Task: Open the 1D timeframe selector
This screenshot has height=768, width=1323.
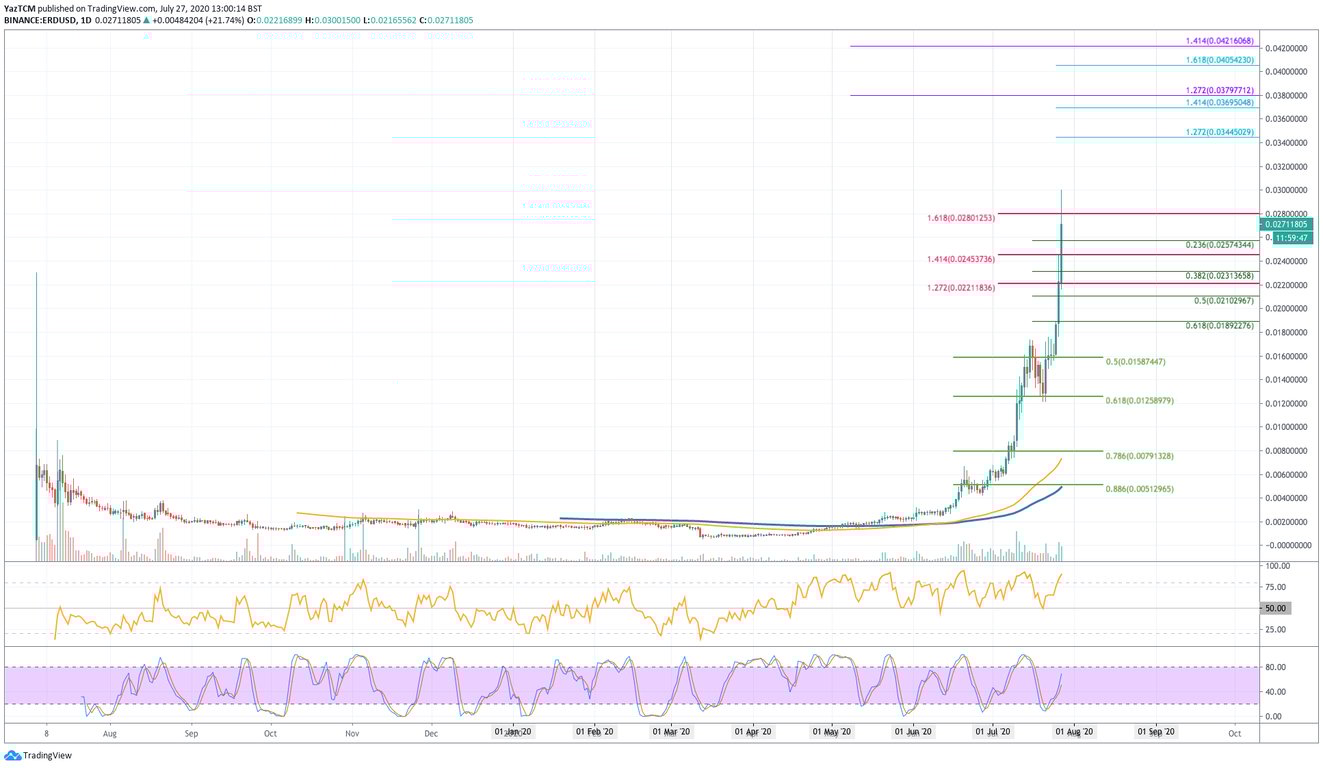Action: pos(87,19)
